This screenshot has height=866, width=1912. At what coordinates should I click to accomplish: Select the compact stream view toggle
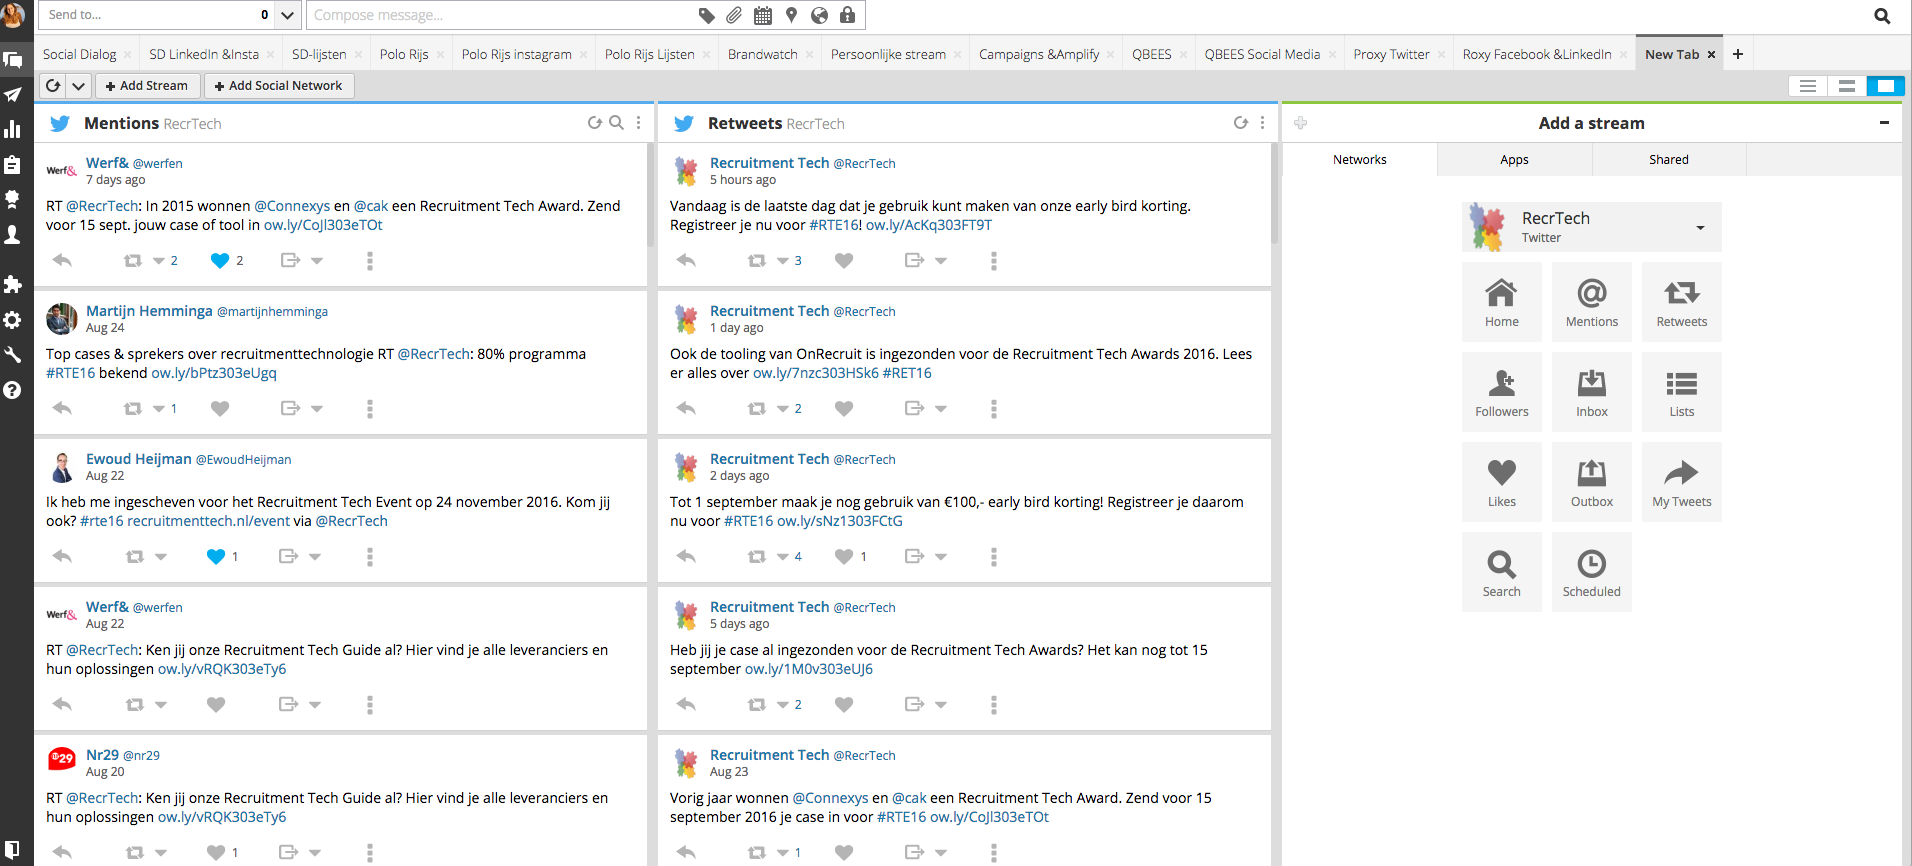coord(1808,86)
